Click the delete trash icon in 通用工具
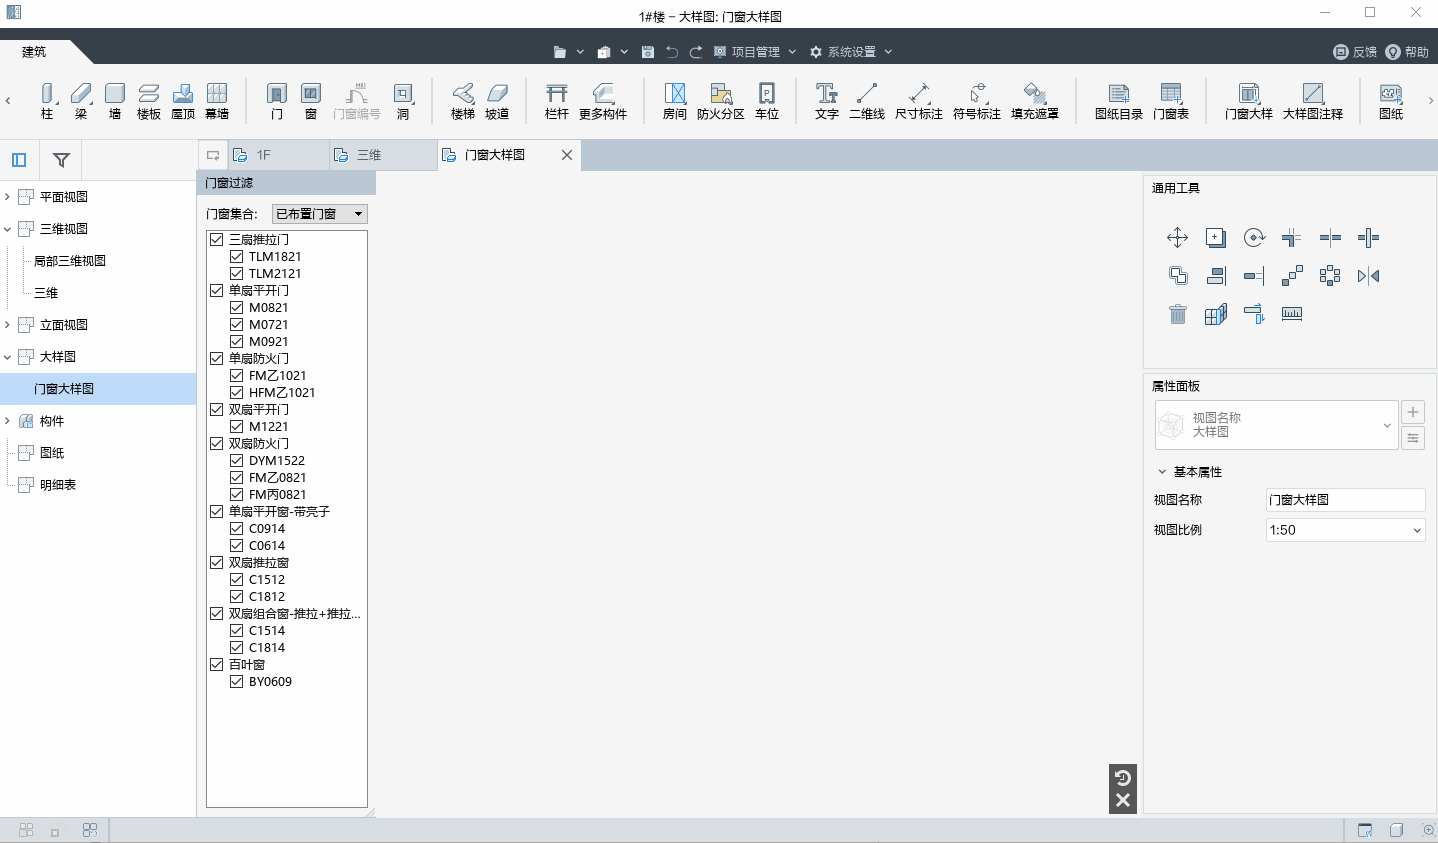Viewport: 1438px width, 843px height. [1177, 314]
